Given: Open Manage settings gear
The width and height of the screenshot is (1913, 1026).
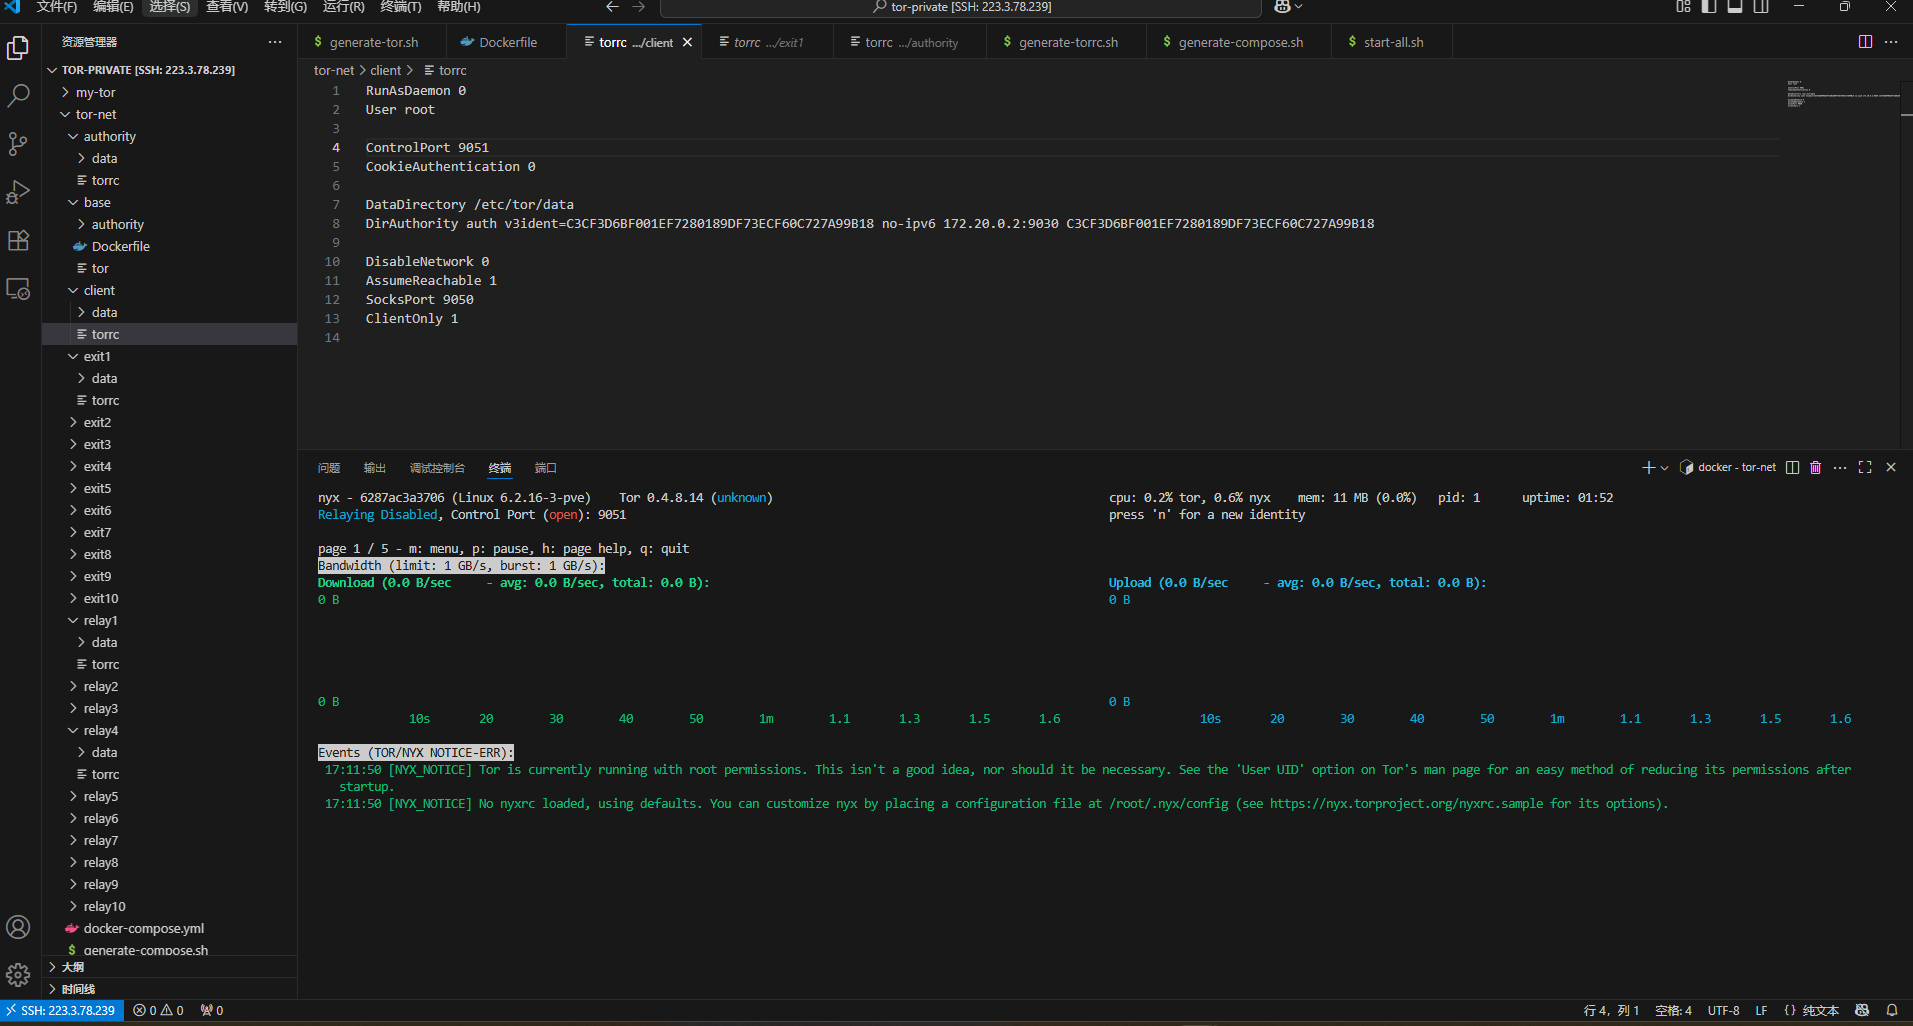Looking at the screenshot, I should (18, 975).
